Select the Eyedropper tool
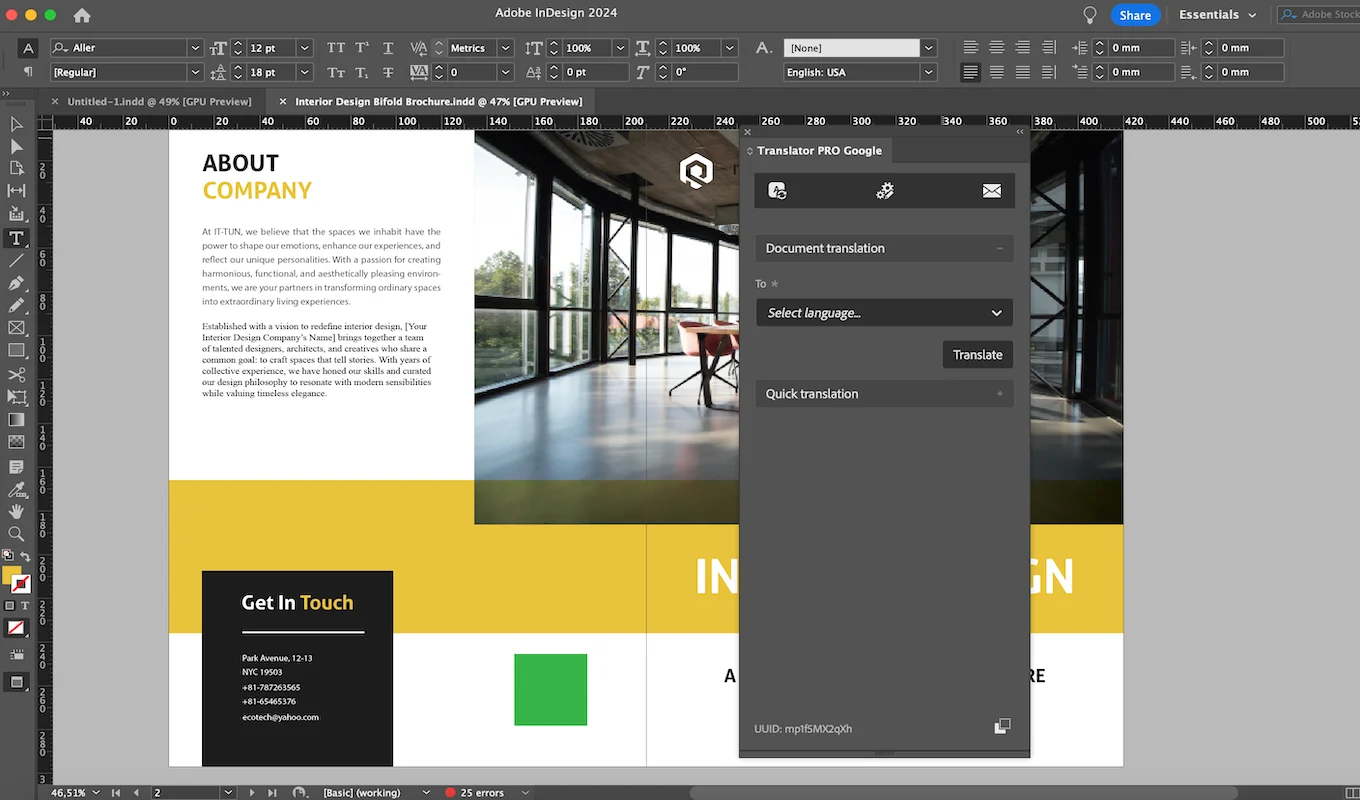The width and height of the screenshot is (1360, 800). (x=16, y=490)
